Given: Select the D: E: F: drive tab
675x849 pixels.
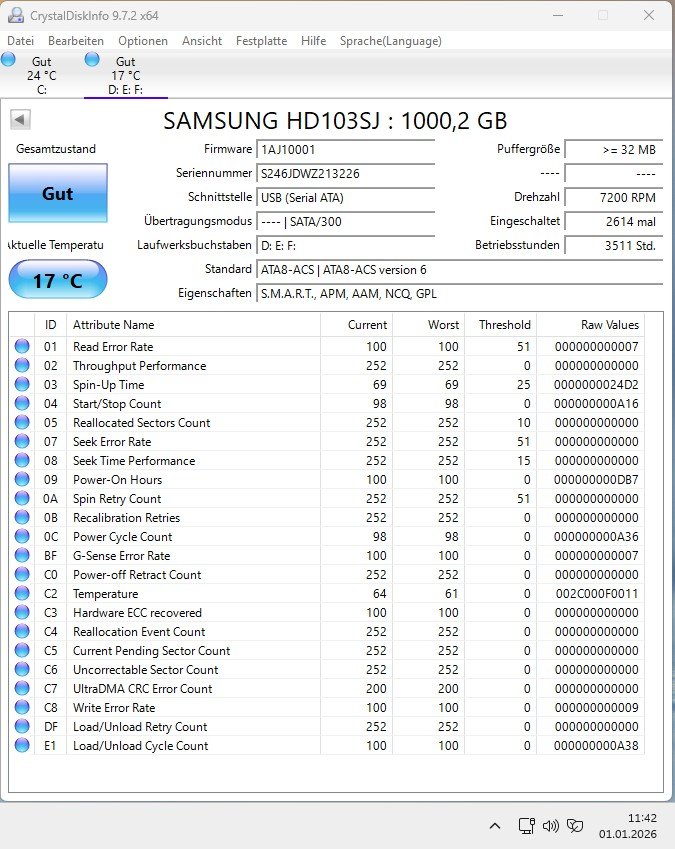Looking at the screenshot, I should (x=126, y=75).
